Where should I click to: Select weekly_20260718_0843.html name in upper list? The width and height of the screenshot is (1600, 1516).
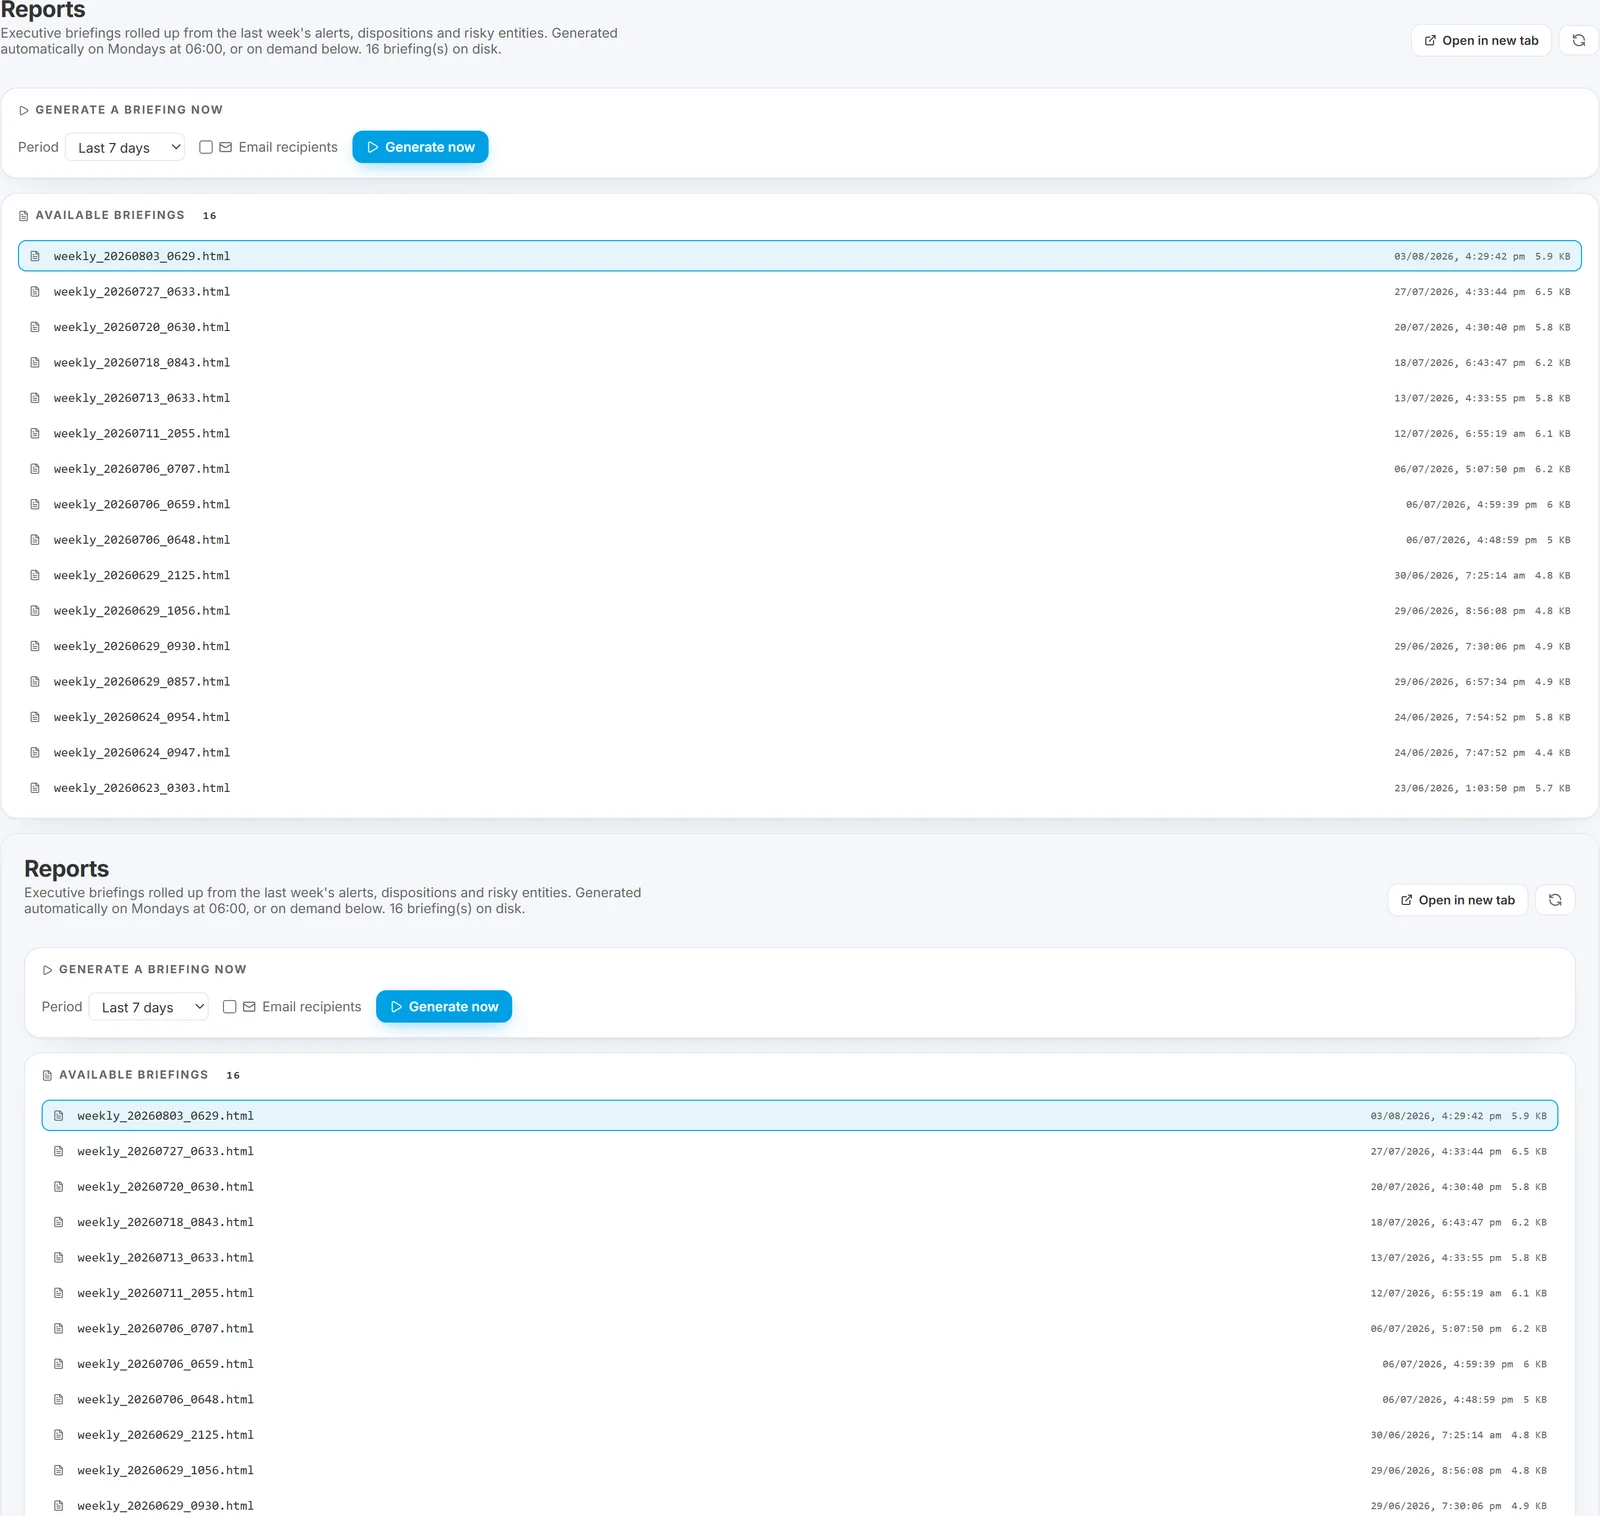coord(142,363)
